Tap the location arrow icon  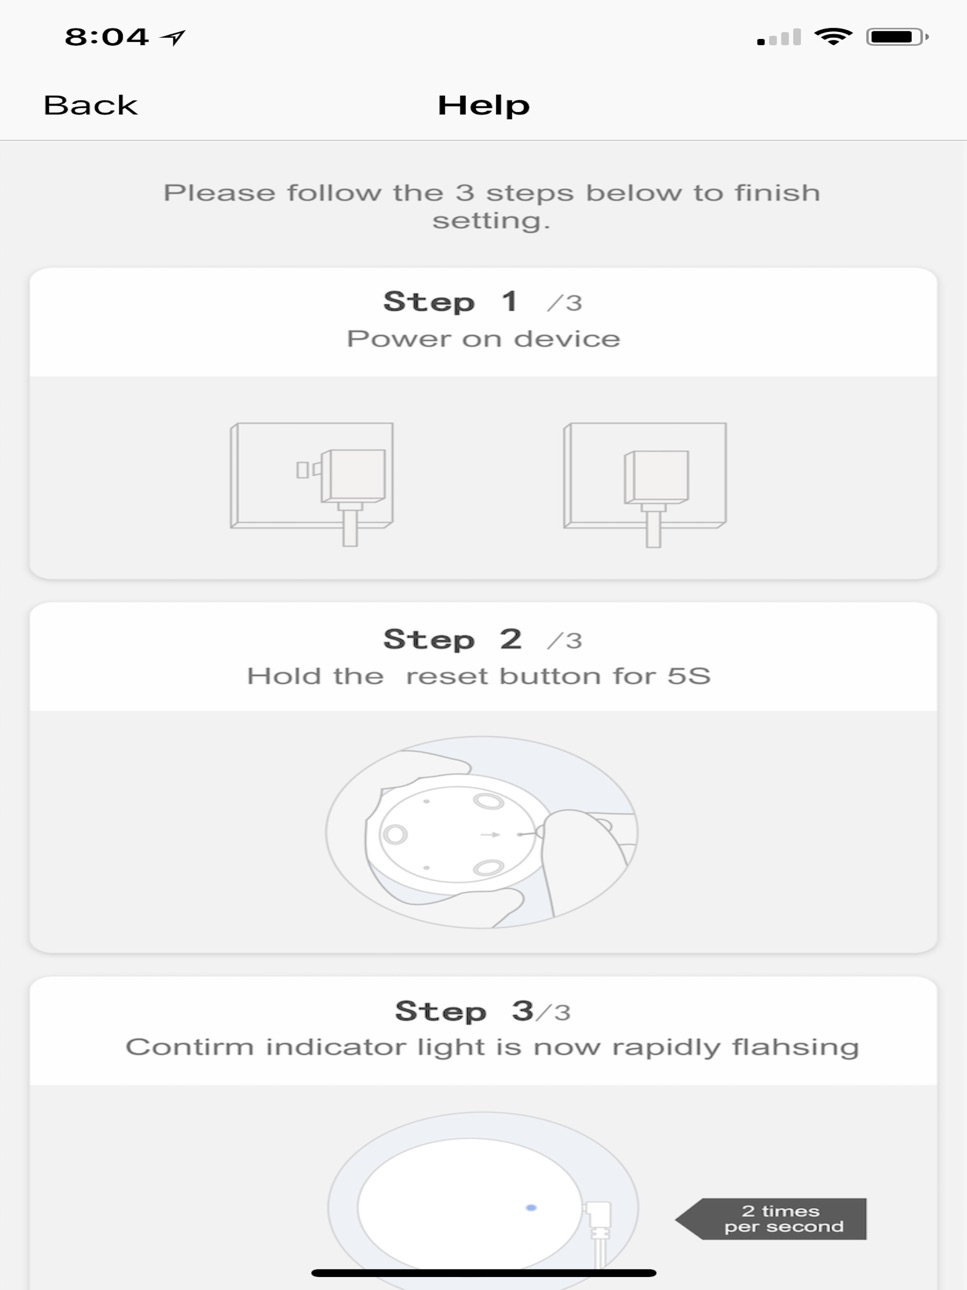[174, 37]
